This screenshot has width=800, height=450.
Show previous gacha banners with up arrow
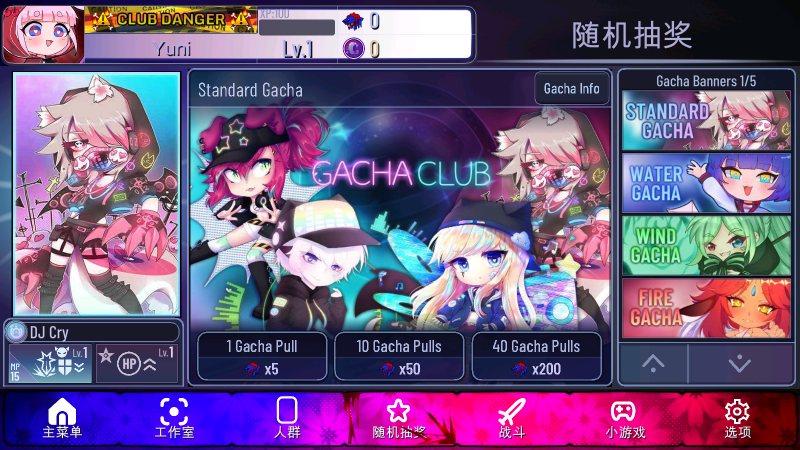(653, 363)
